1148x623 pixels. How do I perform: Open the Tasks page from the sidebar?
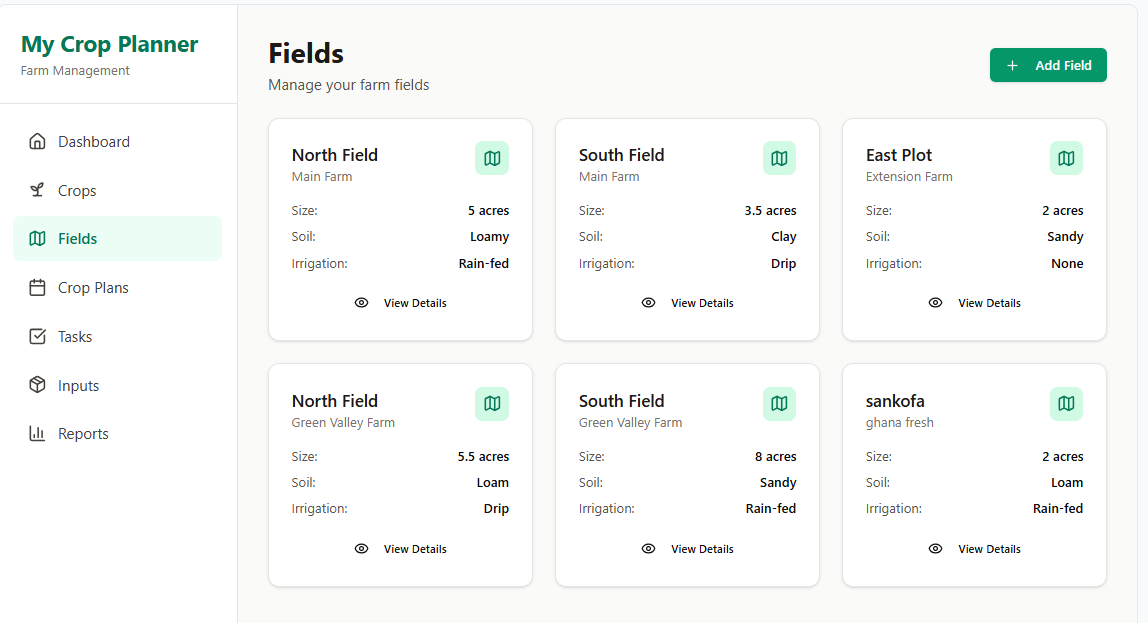(117, 337)
